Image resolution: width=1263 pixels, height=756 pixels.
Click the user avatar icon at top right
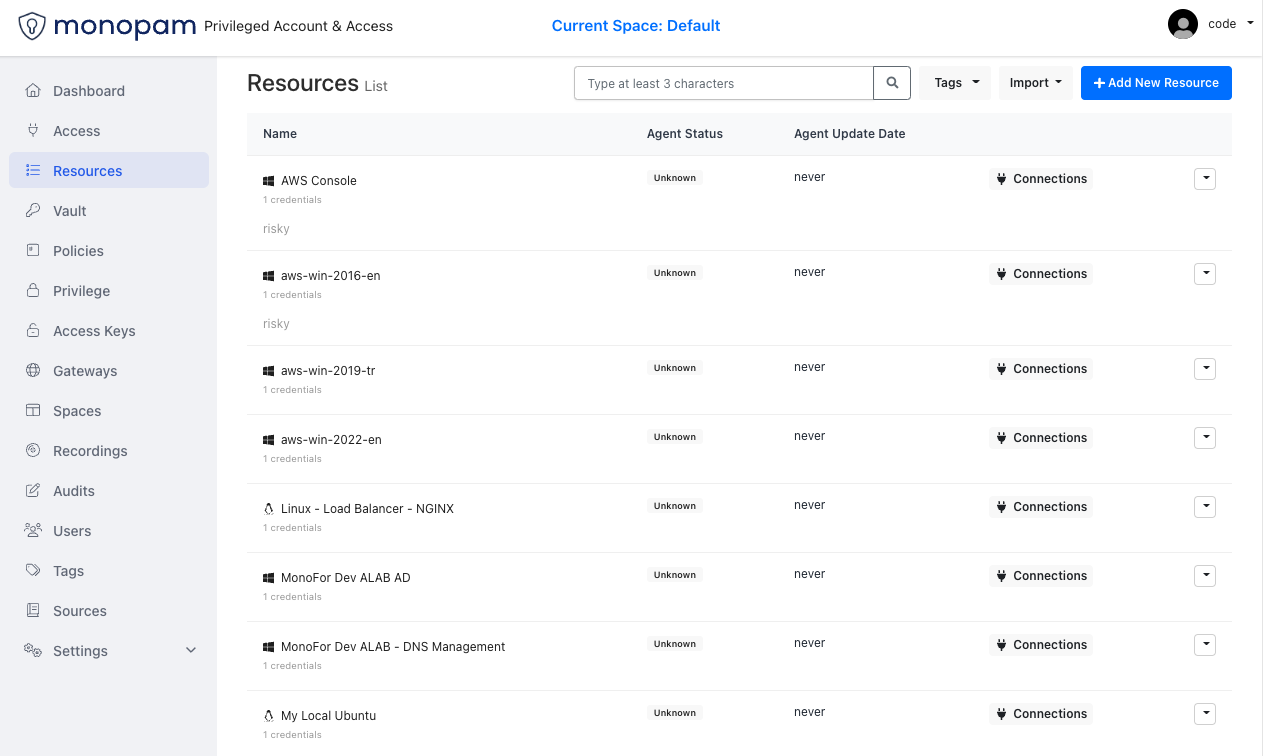point(1183,24)
